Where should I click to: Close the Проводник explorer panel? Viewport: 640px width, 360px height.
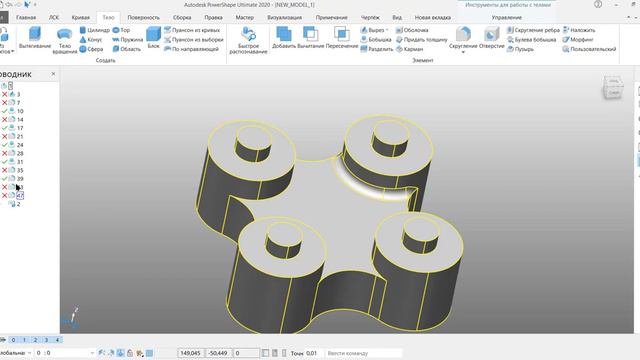pyautogui.click(x=53, y=74)
